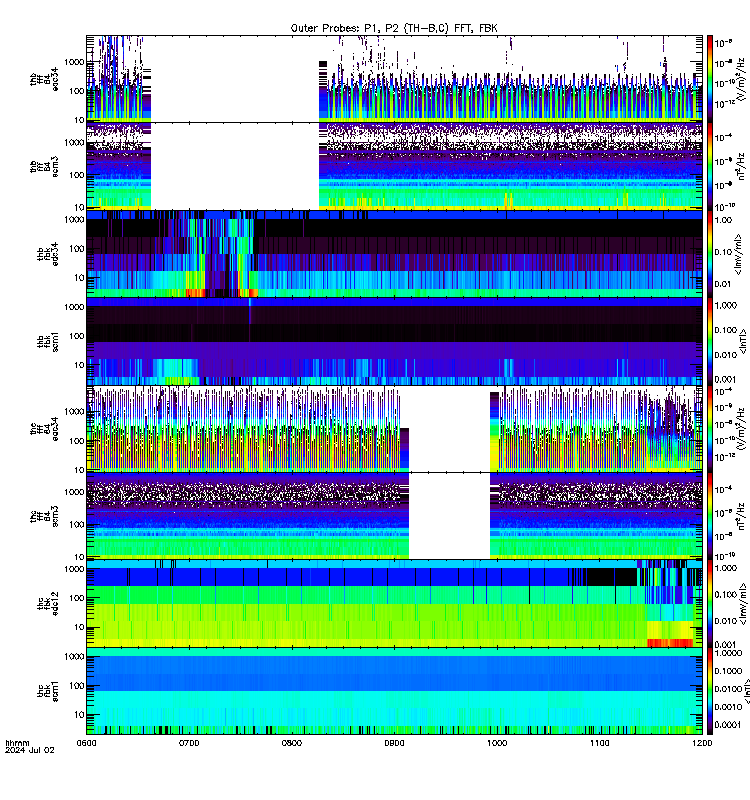
Task: Click the 100 tick label of thb fbk edc34 panel
Action: [x=77, y=248]
